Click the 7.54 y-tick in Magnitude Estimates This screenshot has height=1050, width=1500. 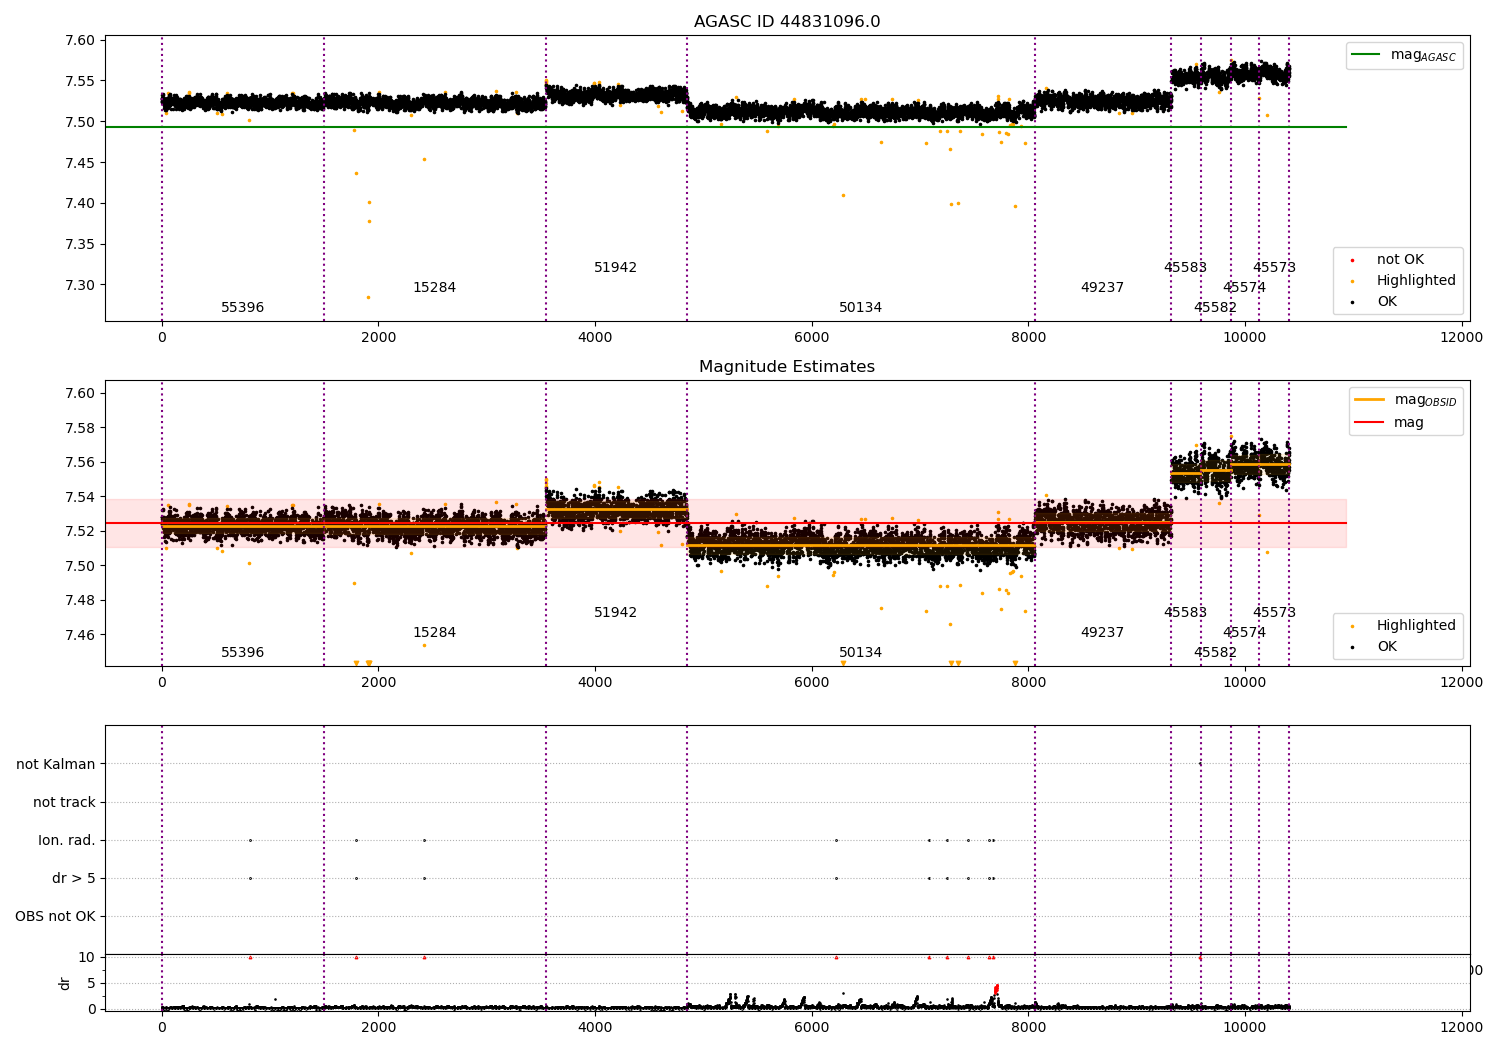80,497
